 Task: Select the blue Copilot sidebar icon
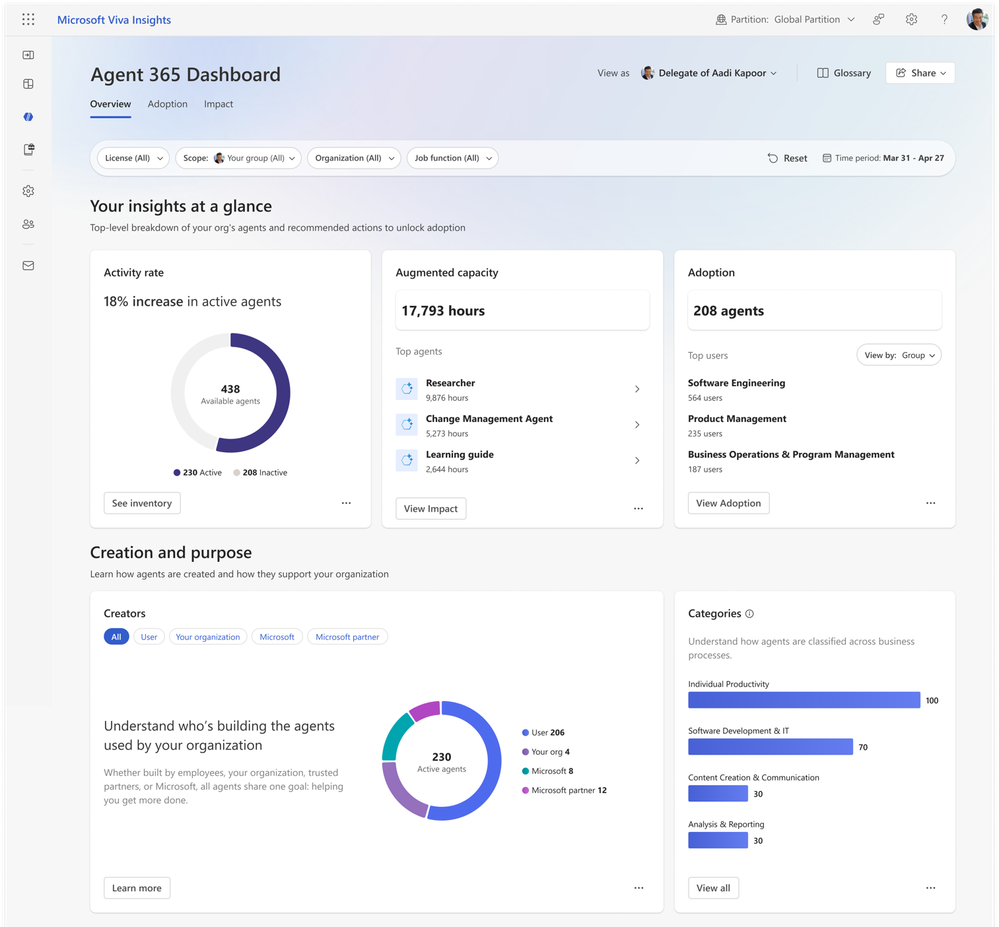click(x=28, y=117)
